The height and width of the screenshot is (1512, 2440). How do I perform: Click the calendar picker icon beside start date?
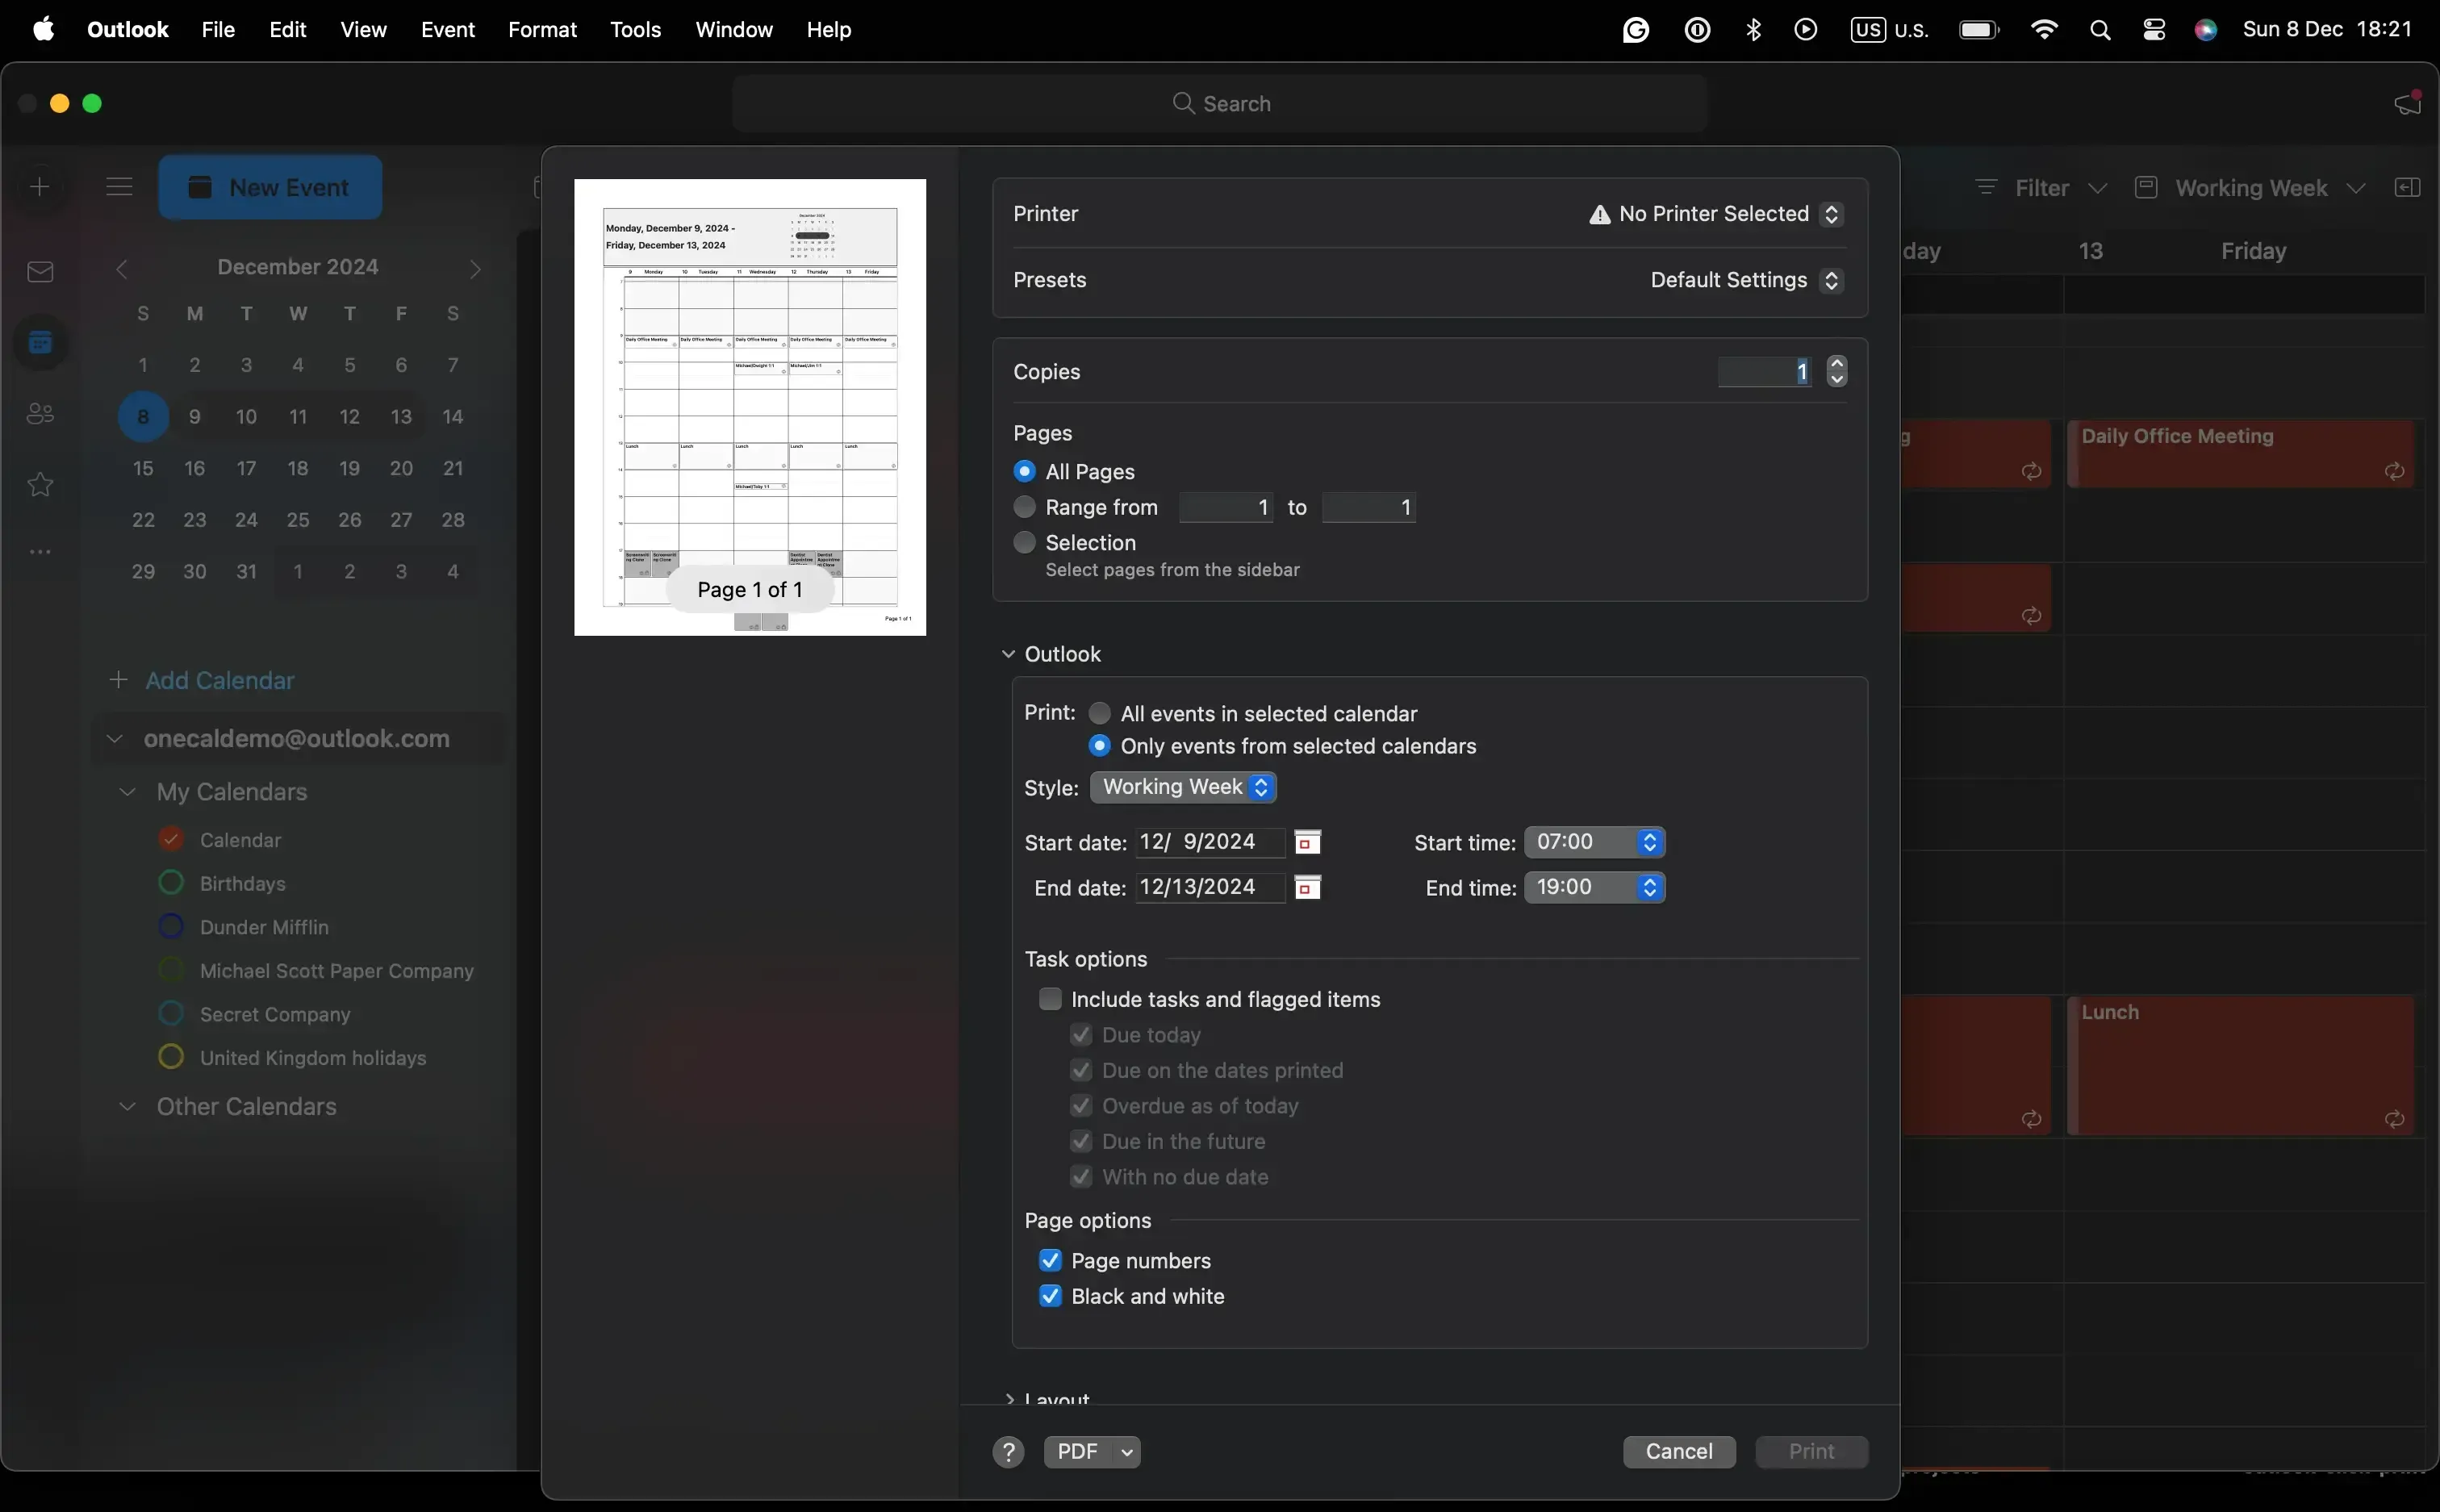click(x=1307, y=842)
